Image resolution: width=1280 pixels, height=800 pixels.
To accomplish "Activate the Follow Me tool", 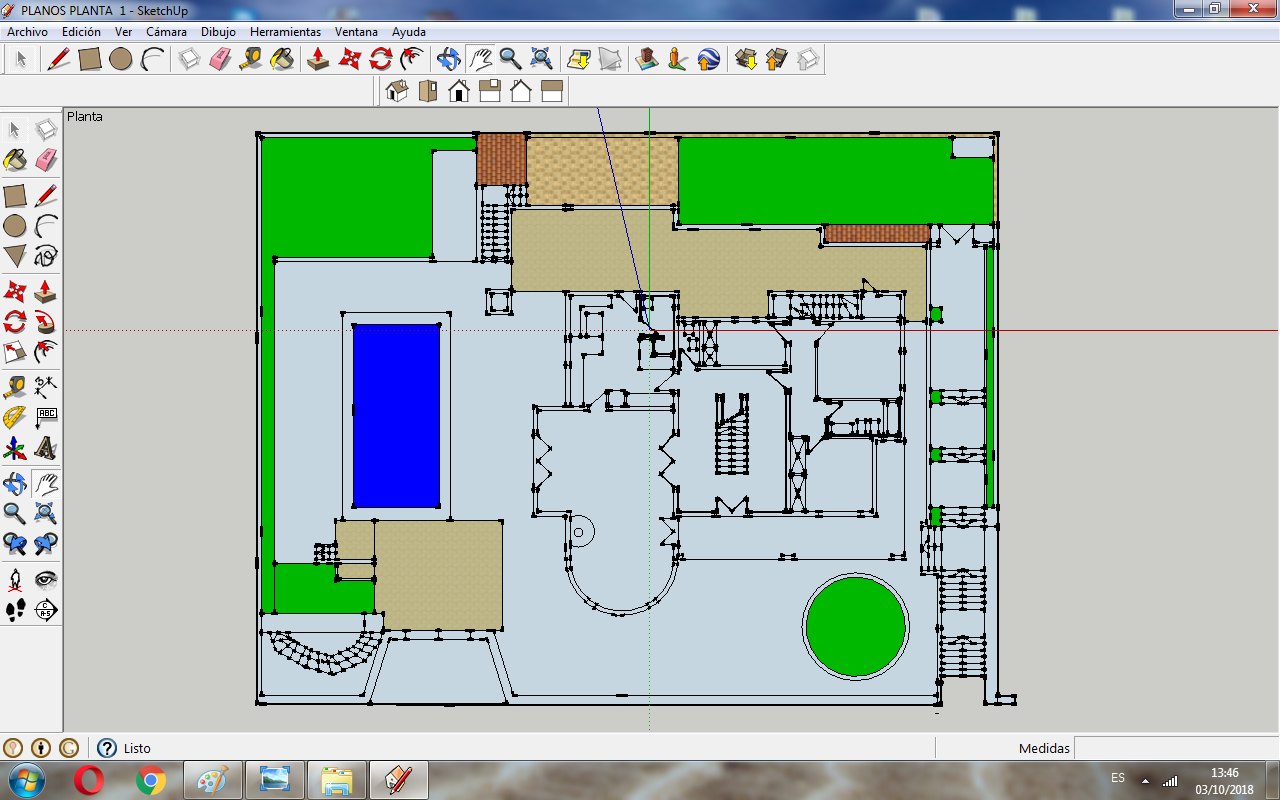I will tap(46, 322).
